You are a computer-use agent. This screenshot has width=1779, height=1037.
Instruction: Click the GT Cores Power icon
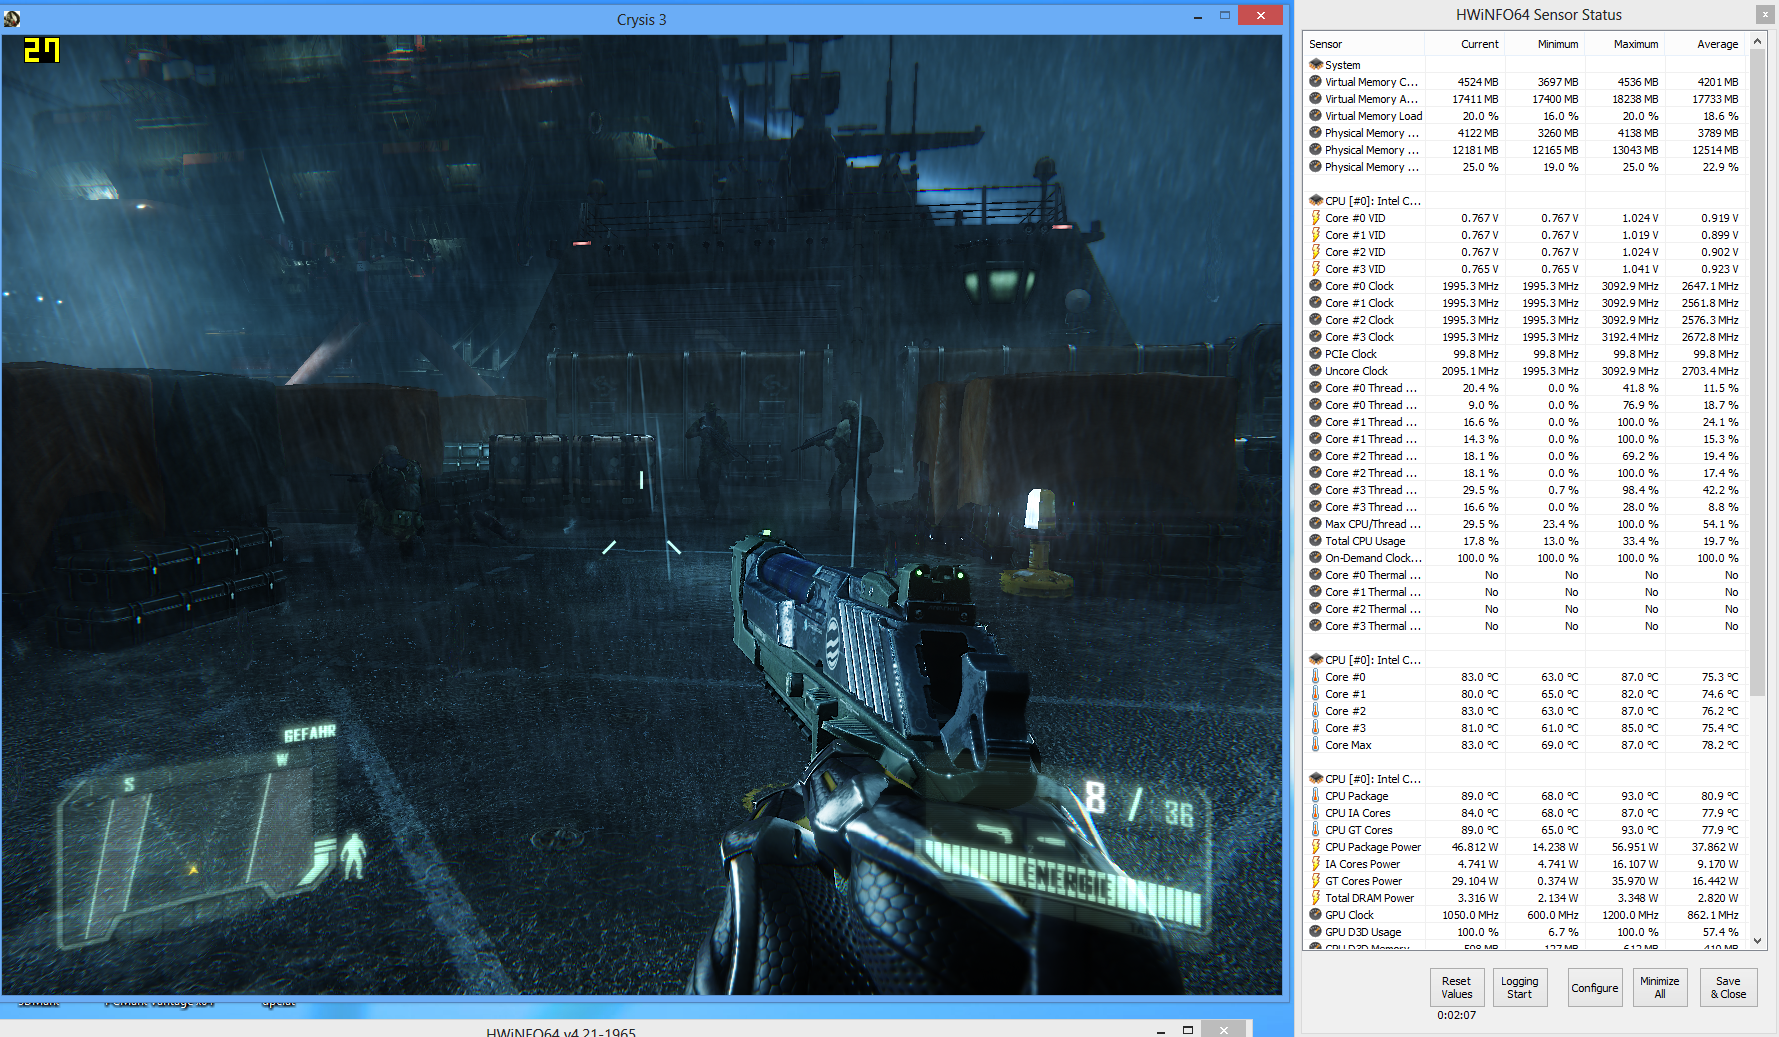[x=1316, y=880]
